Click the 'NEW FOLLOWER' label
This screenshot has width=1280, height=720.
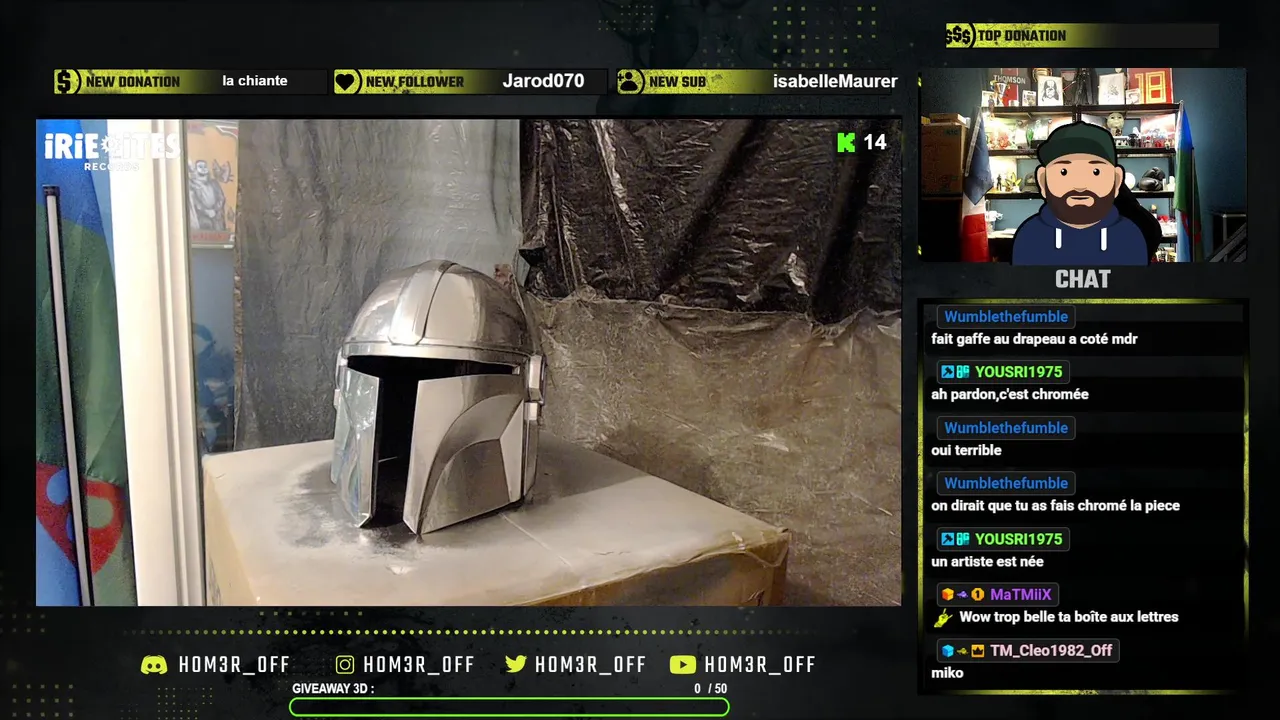[x=415, y=82]
